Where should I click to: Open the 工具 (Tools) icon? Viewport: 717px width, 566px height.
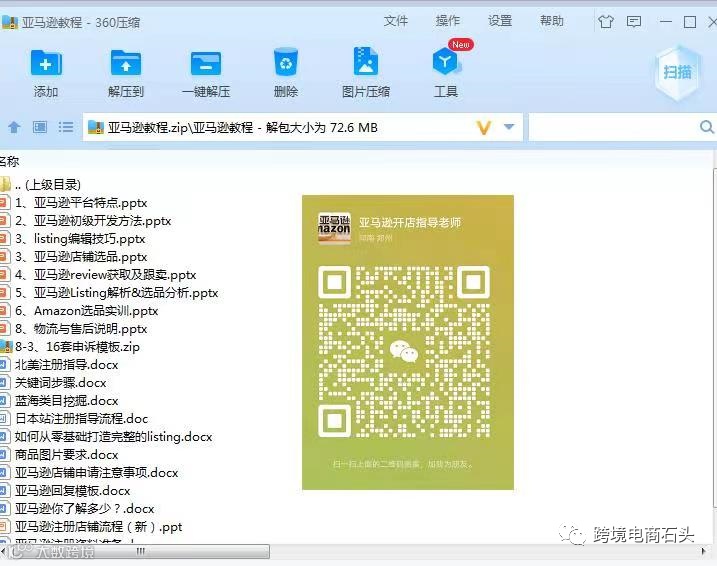coord(446,61)
